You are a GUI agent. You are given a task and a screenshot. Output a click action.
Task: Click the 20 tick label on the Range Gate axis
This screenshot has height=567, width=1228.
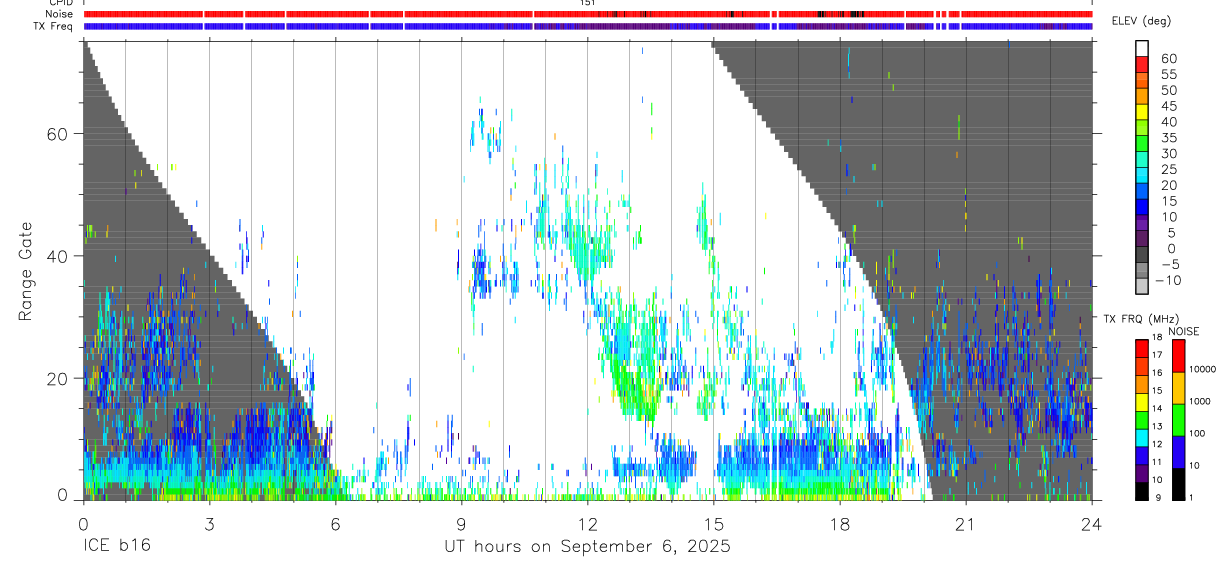tap(60, 378)
